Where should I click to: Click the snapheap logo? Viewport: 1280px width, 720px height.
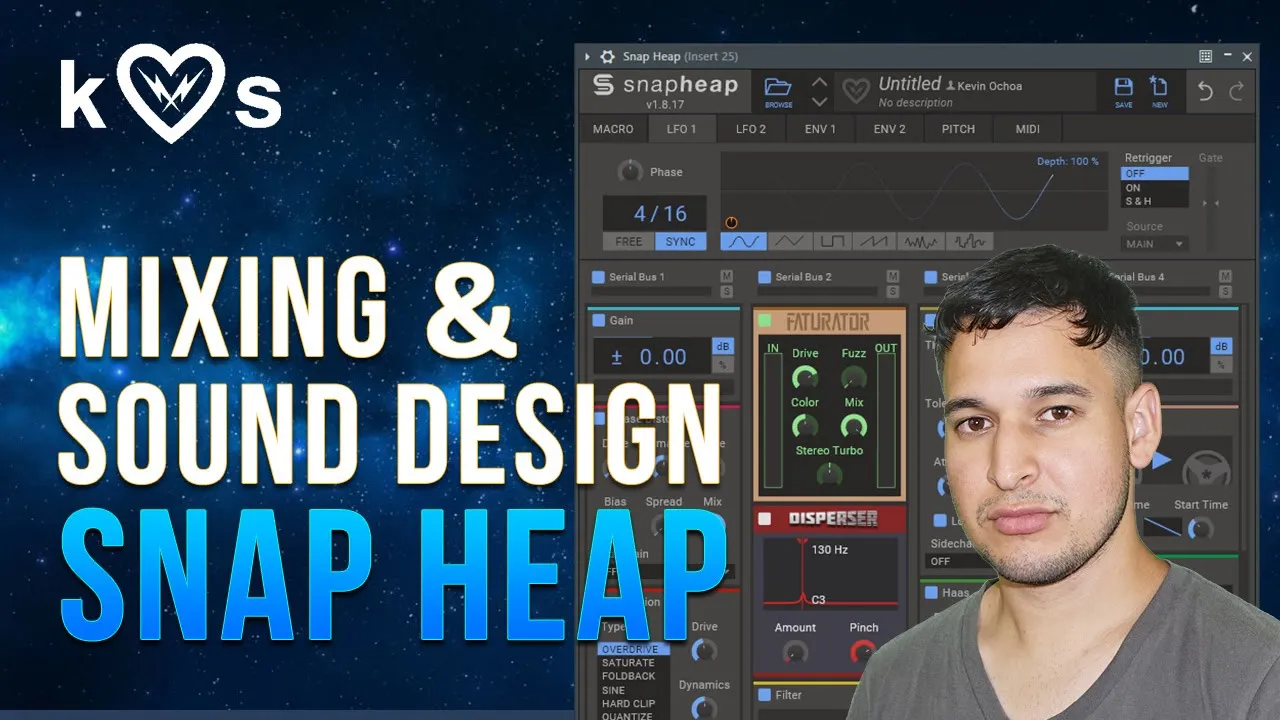[x=665, y=85]
